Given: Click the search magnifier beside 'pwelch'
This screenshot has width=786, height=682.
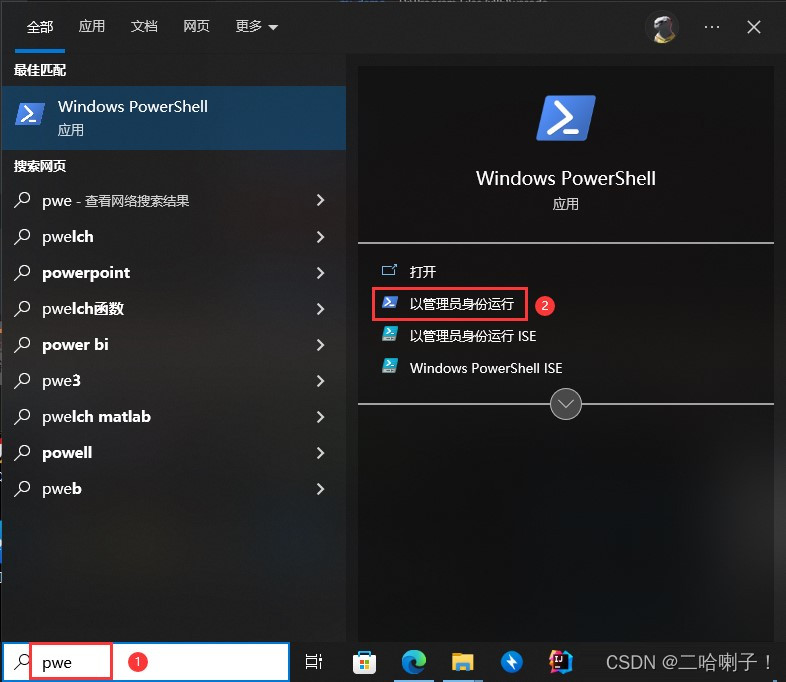Looking at the screenshot, I should 22,236.
